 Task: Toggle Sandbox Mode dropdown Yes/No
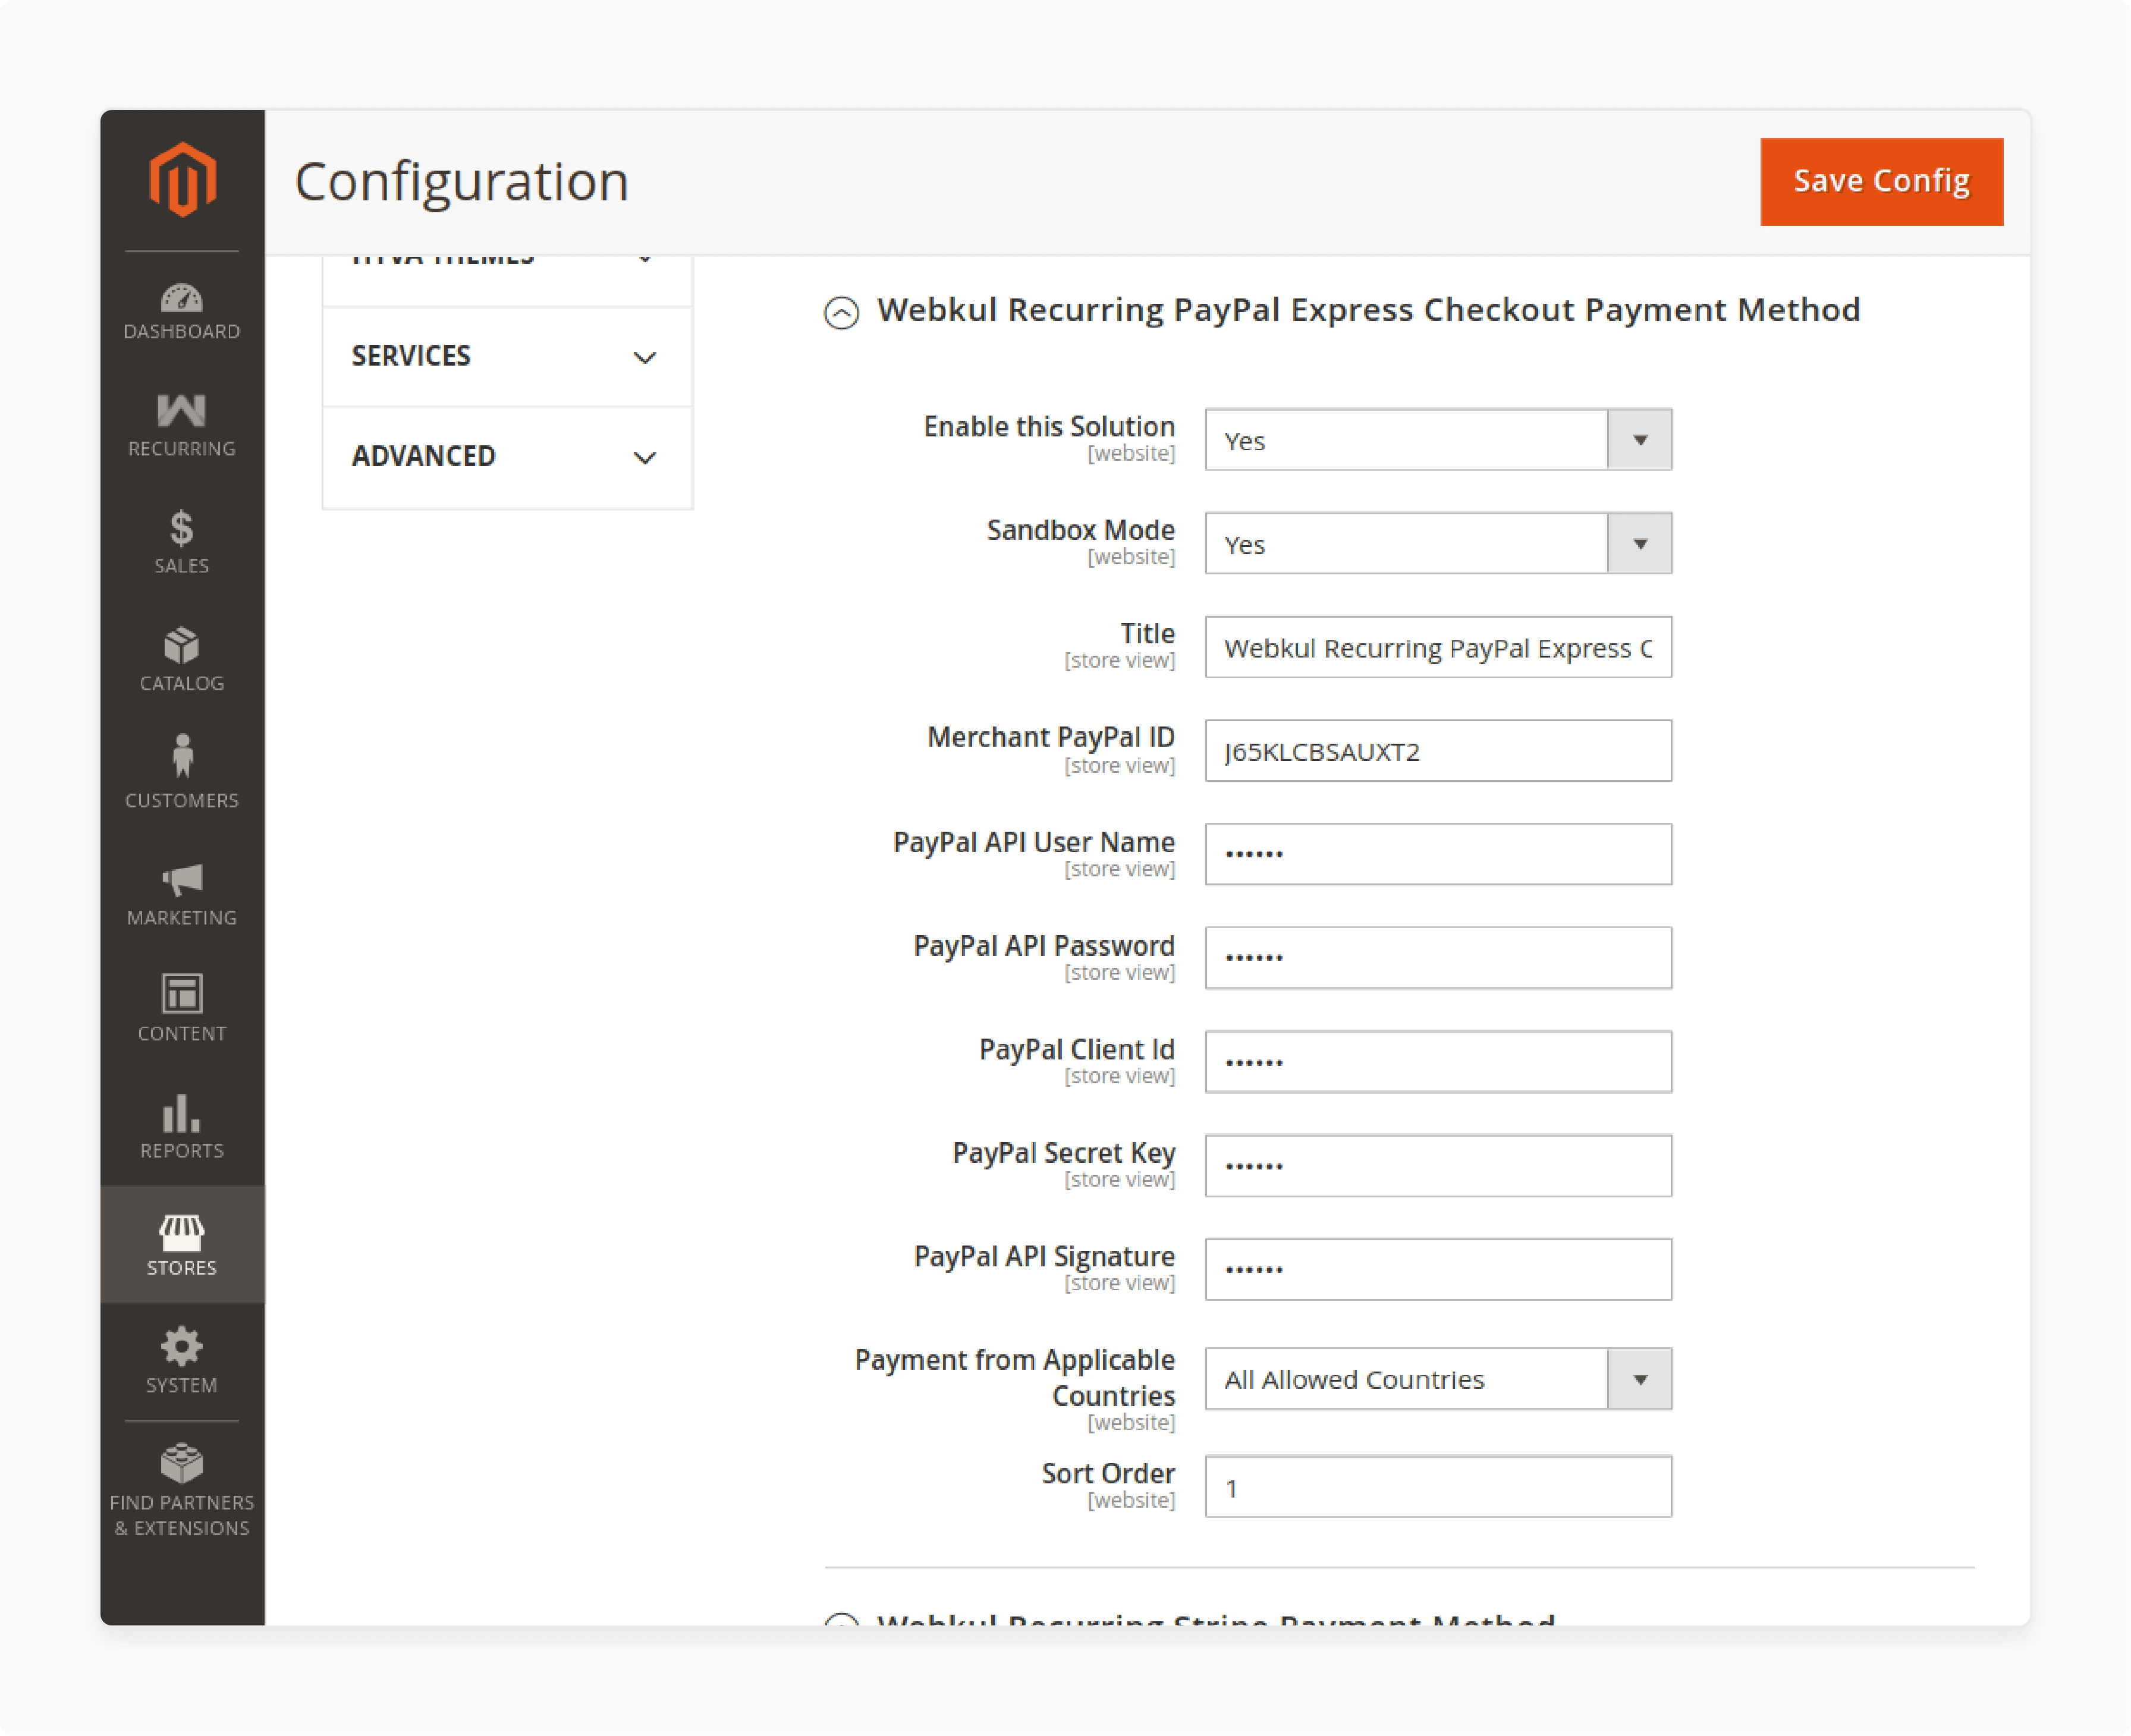coord(1640,543)
